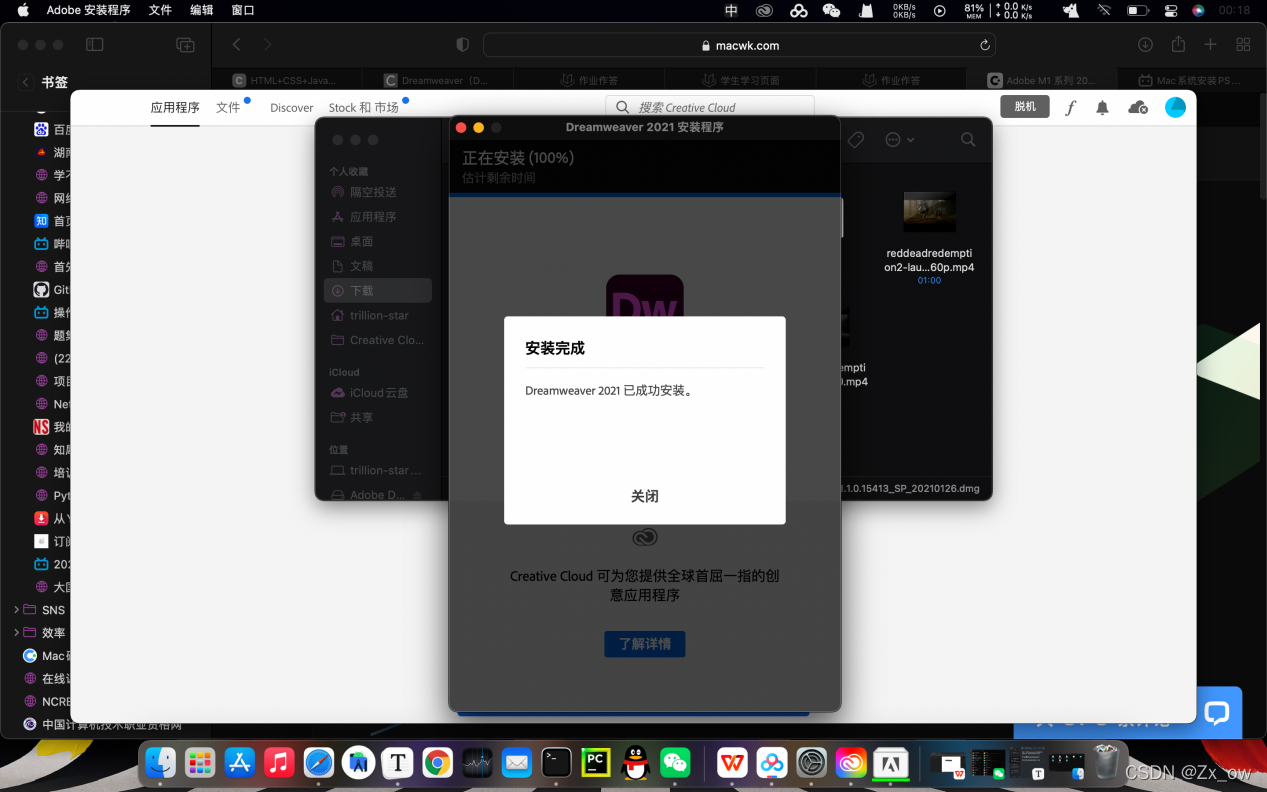
Task: Open the Adobe 安装程序 menu
Action: tap(88, 10)
